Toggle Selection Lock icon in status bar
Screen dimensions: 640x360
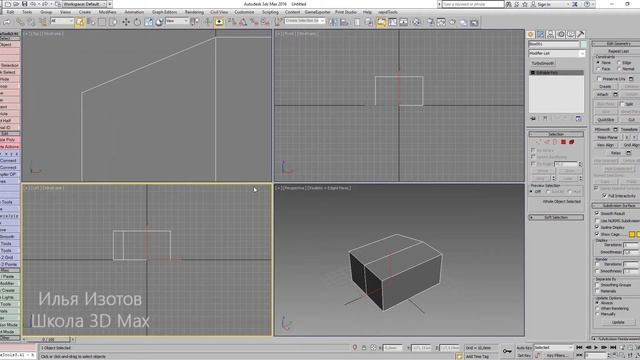tap(364, 348)
